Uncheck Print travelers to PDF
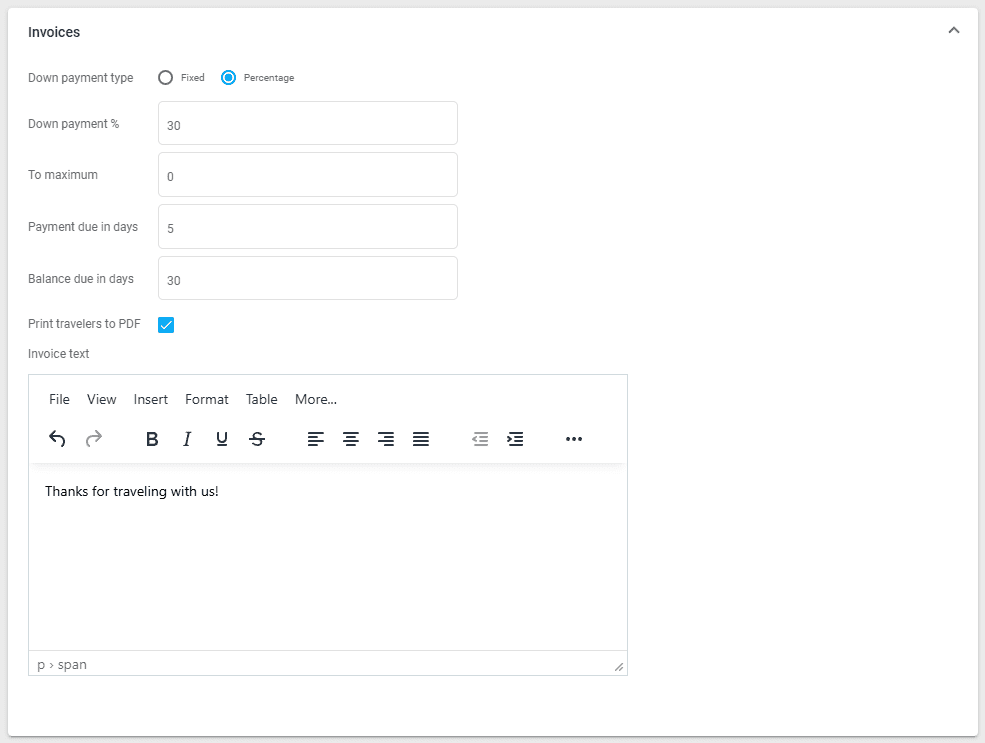This screenshot has width=985, height=743. click(166, 325)
